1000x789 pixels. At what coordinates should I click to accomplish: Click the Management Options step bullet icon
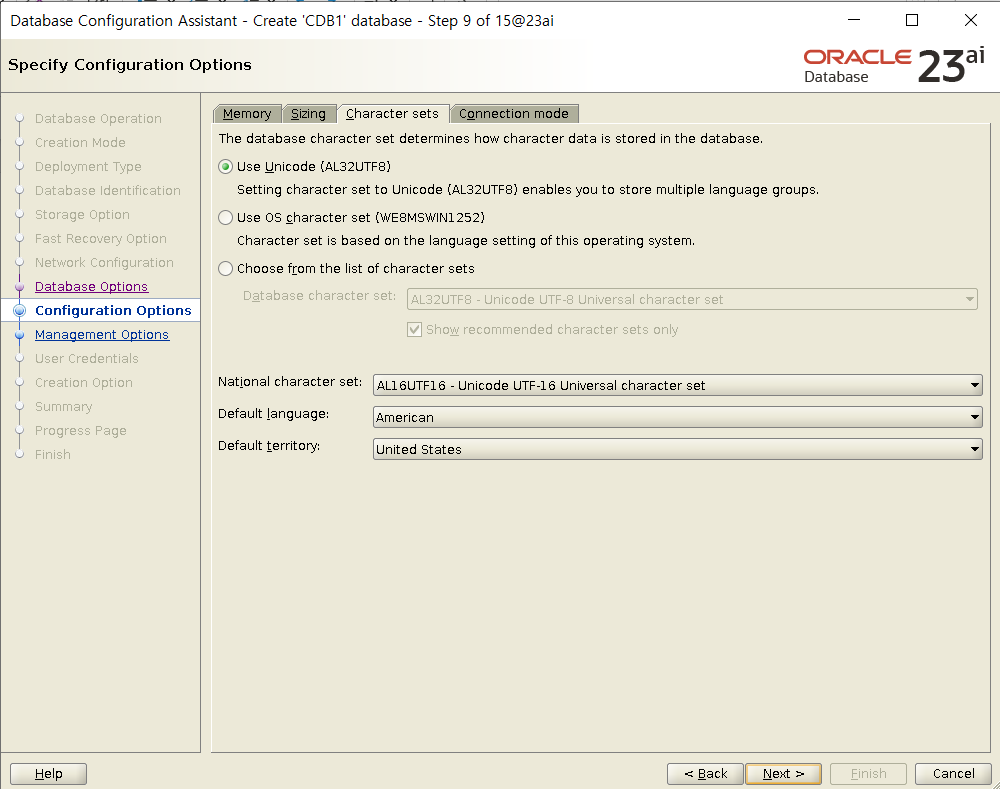[x=20, y=334]
